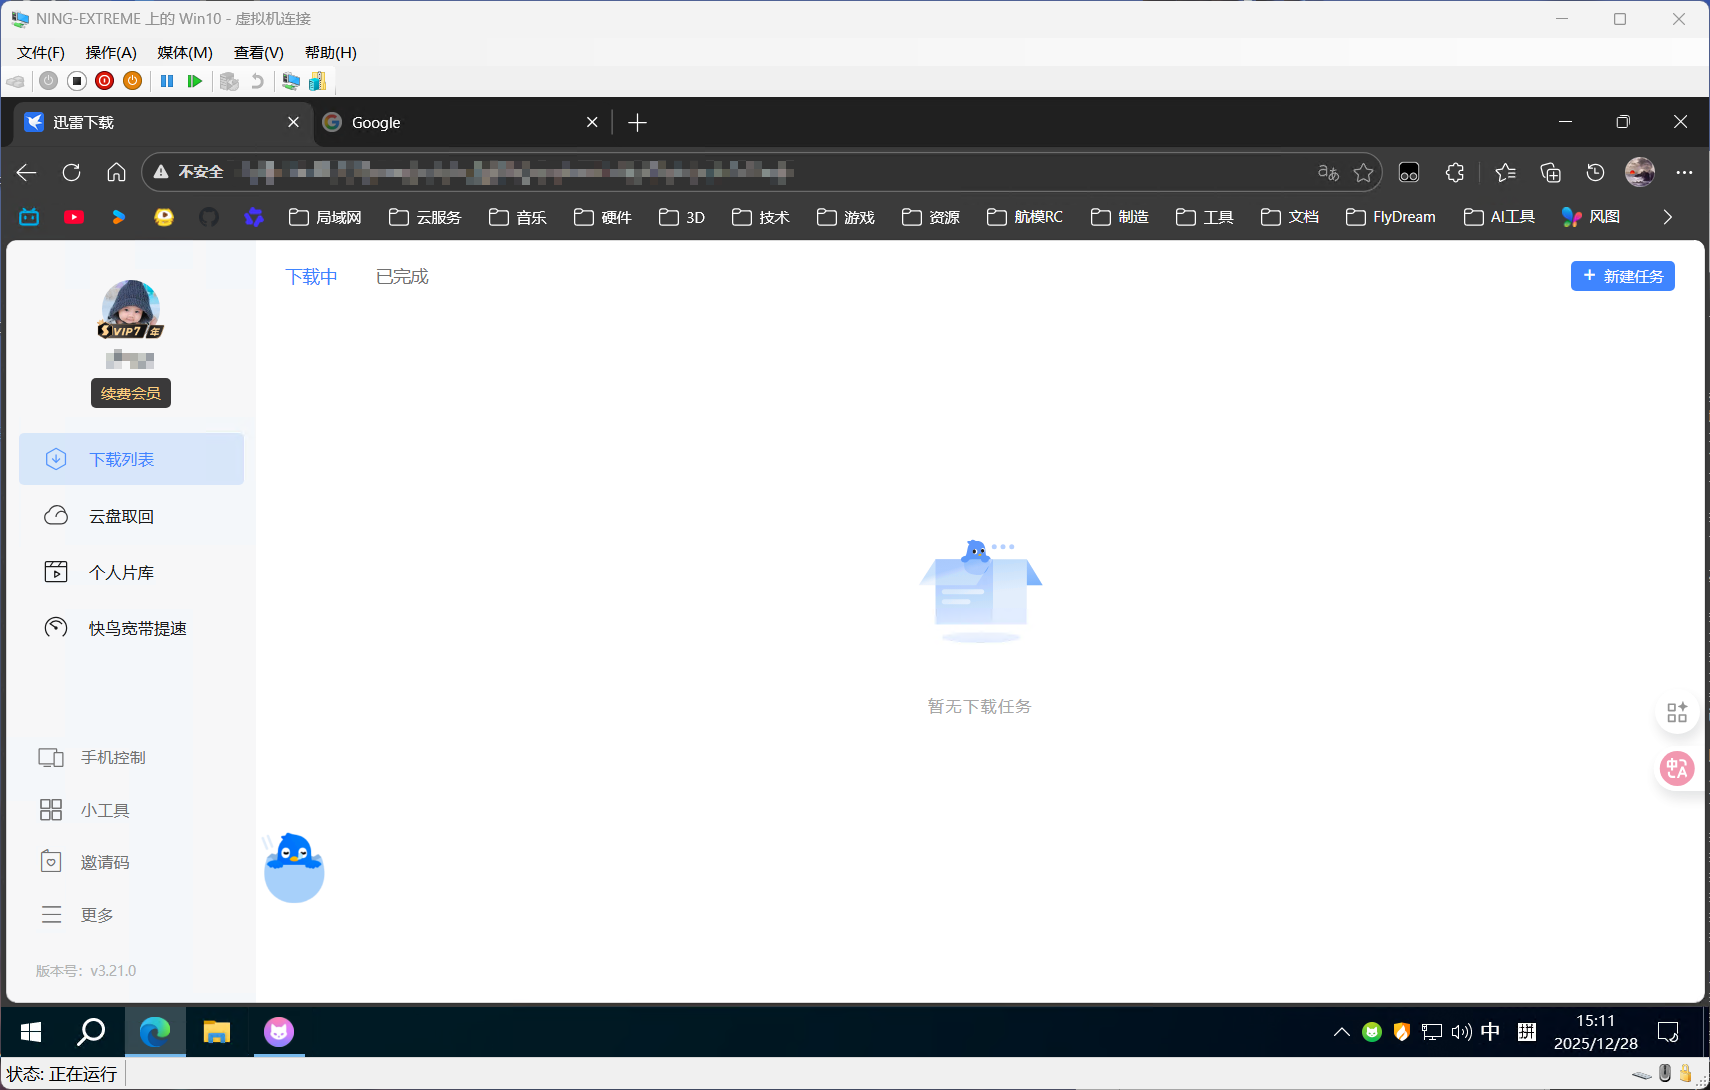Select 下载列表 in the sidebar
Screen dimensions: 1710x1090
coord(131,459)
